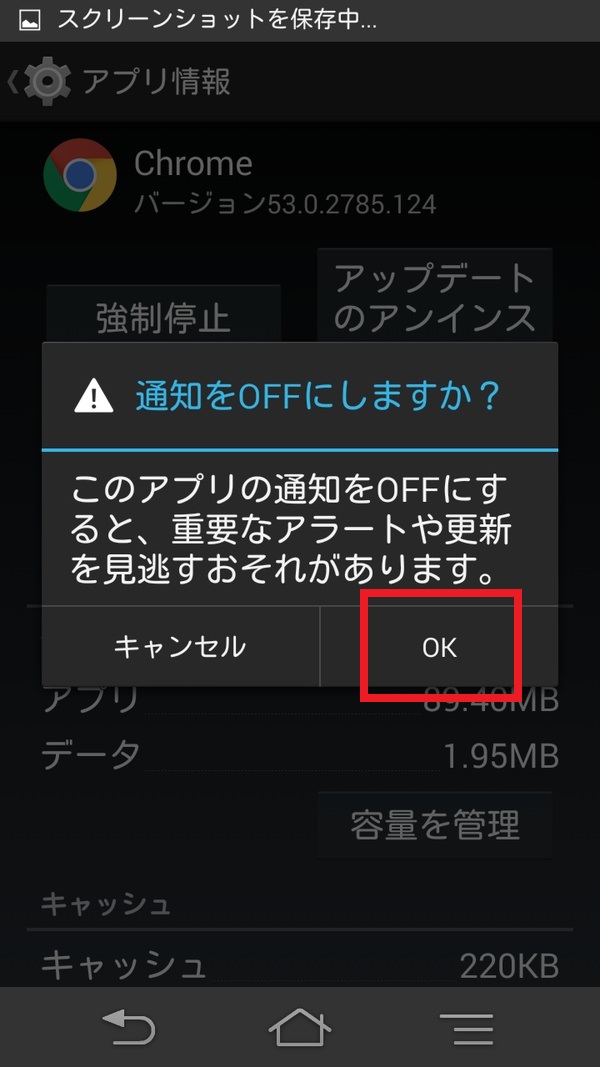Tap the 容量を管理 button
This screenshot has height=1067, width=600.
[x=435, y=825]
